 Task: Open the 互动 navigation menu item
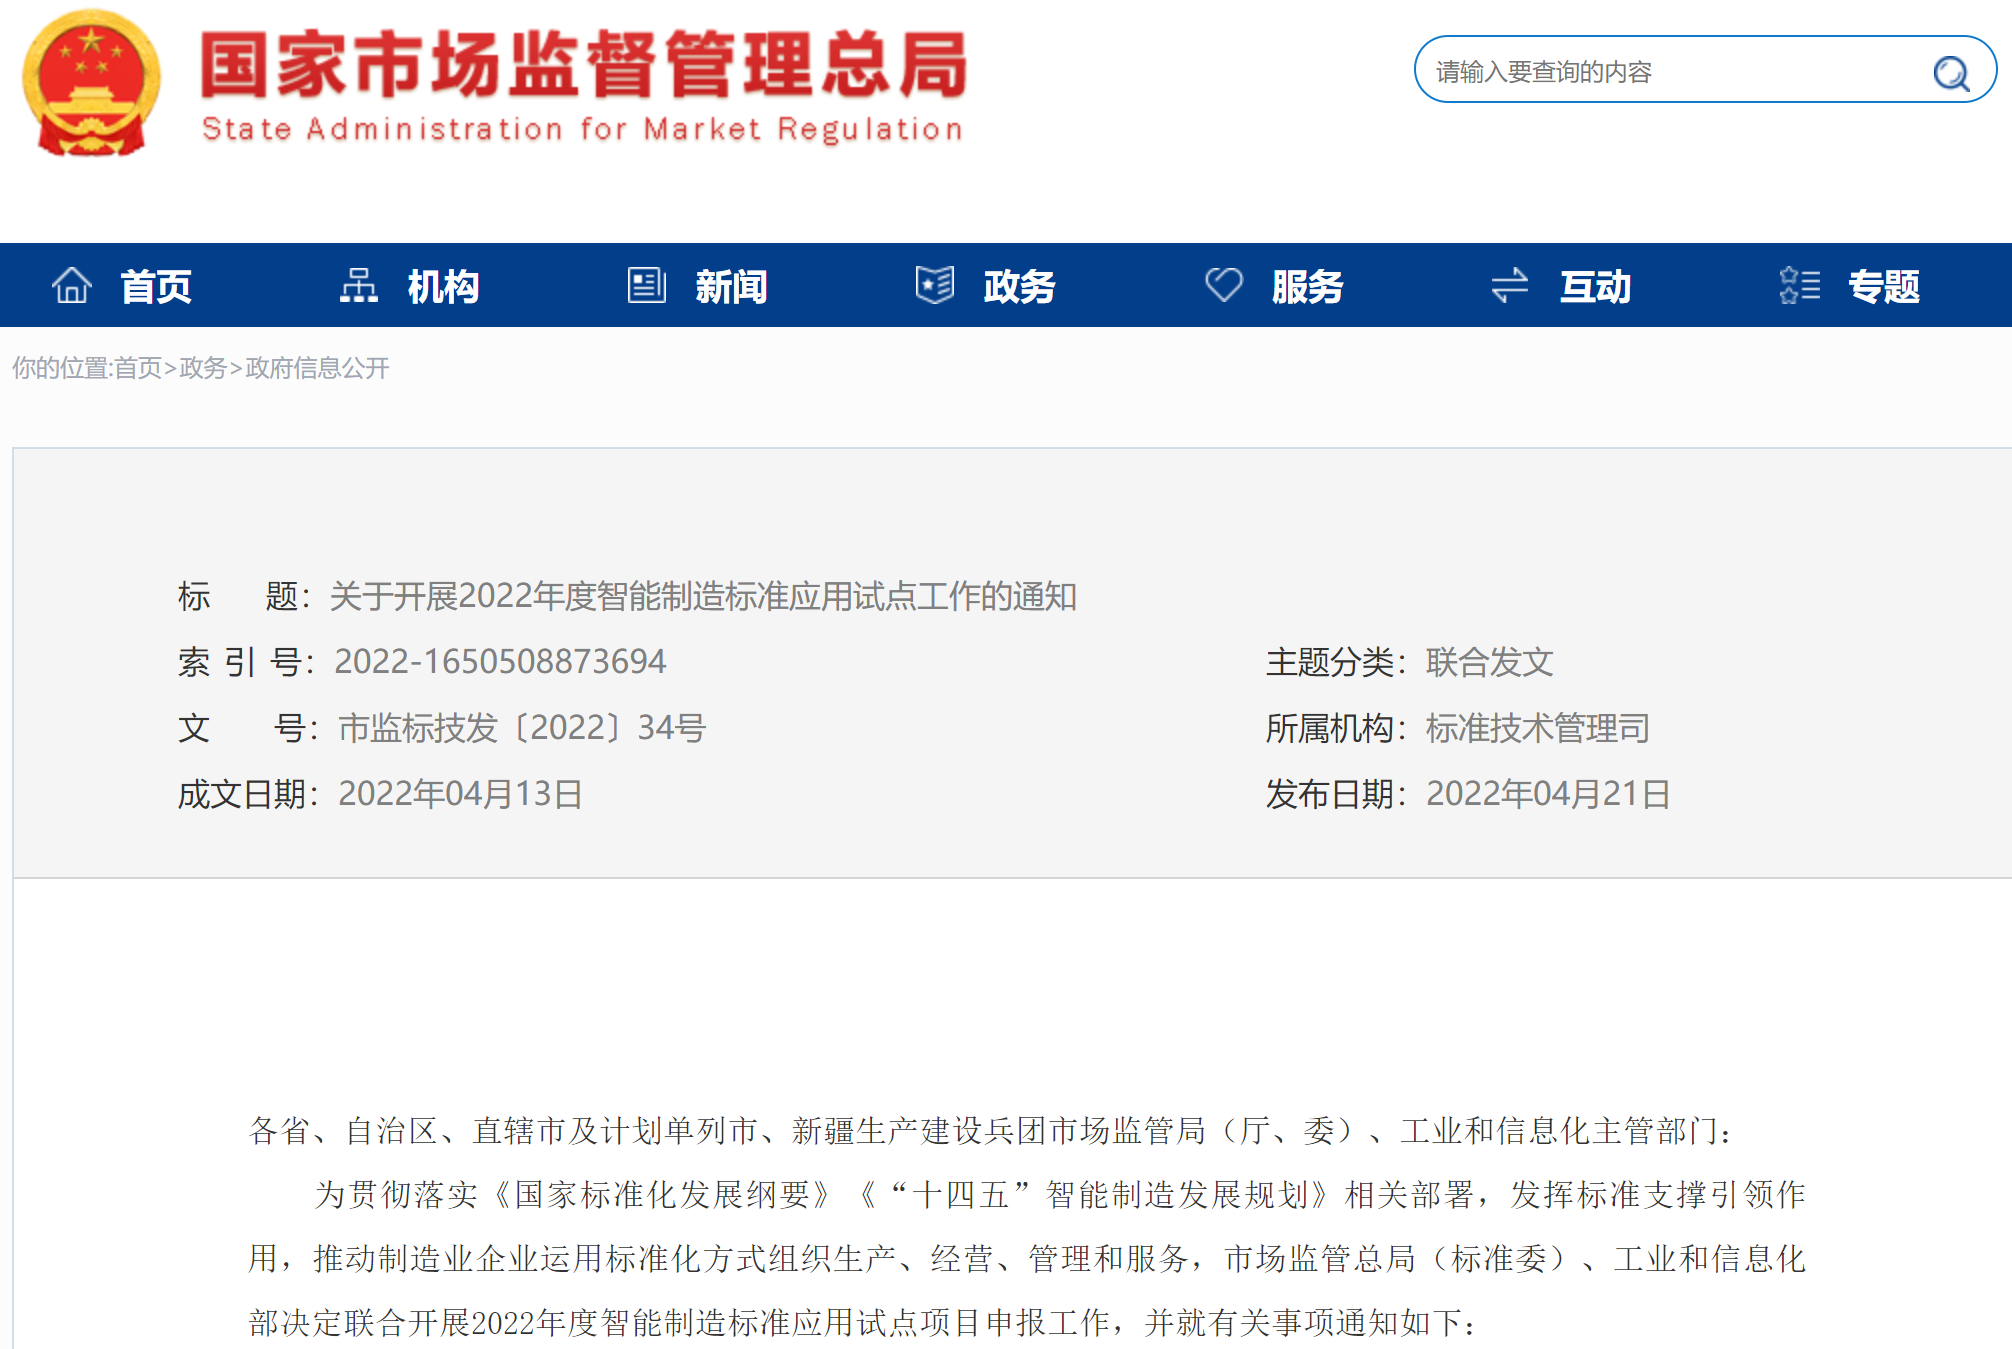[1596, 287]
